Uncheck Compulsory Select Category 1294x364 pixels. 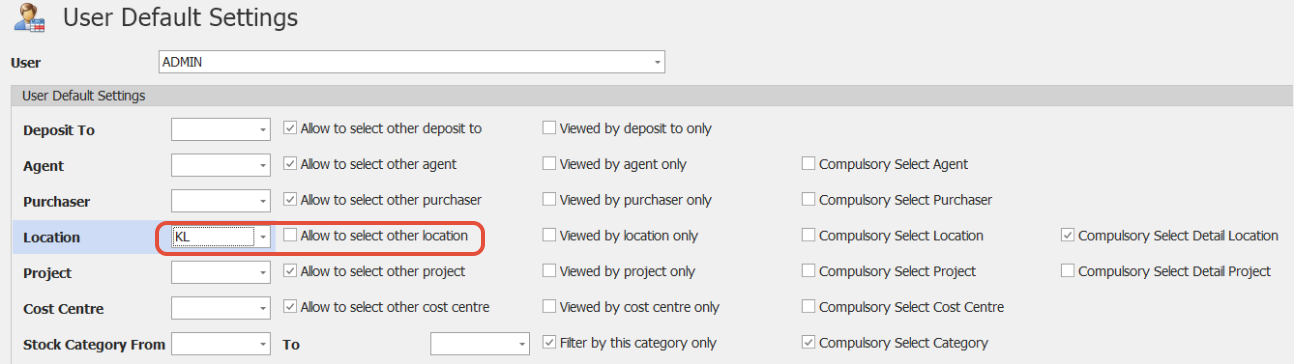[x=808, y=343]
